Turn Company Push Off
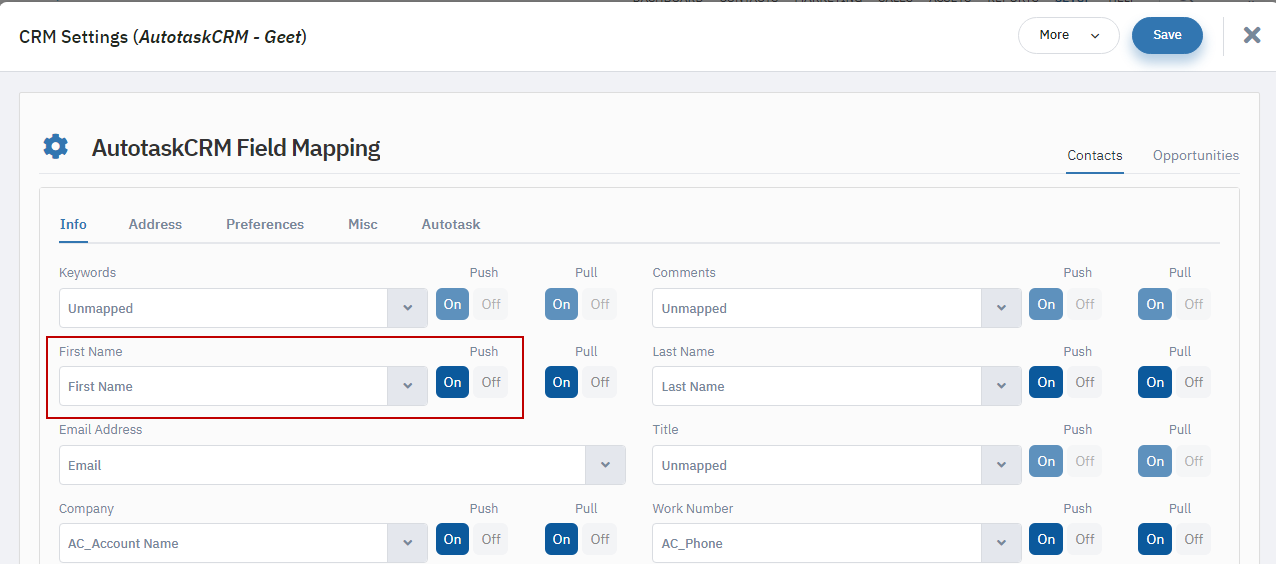 click(x=491, y=539)
